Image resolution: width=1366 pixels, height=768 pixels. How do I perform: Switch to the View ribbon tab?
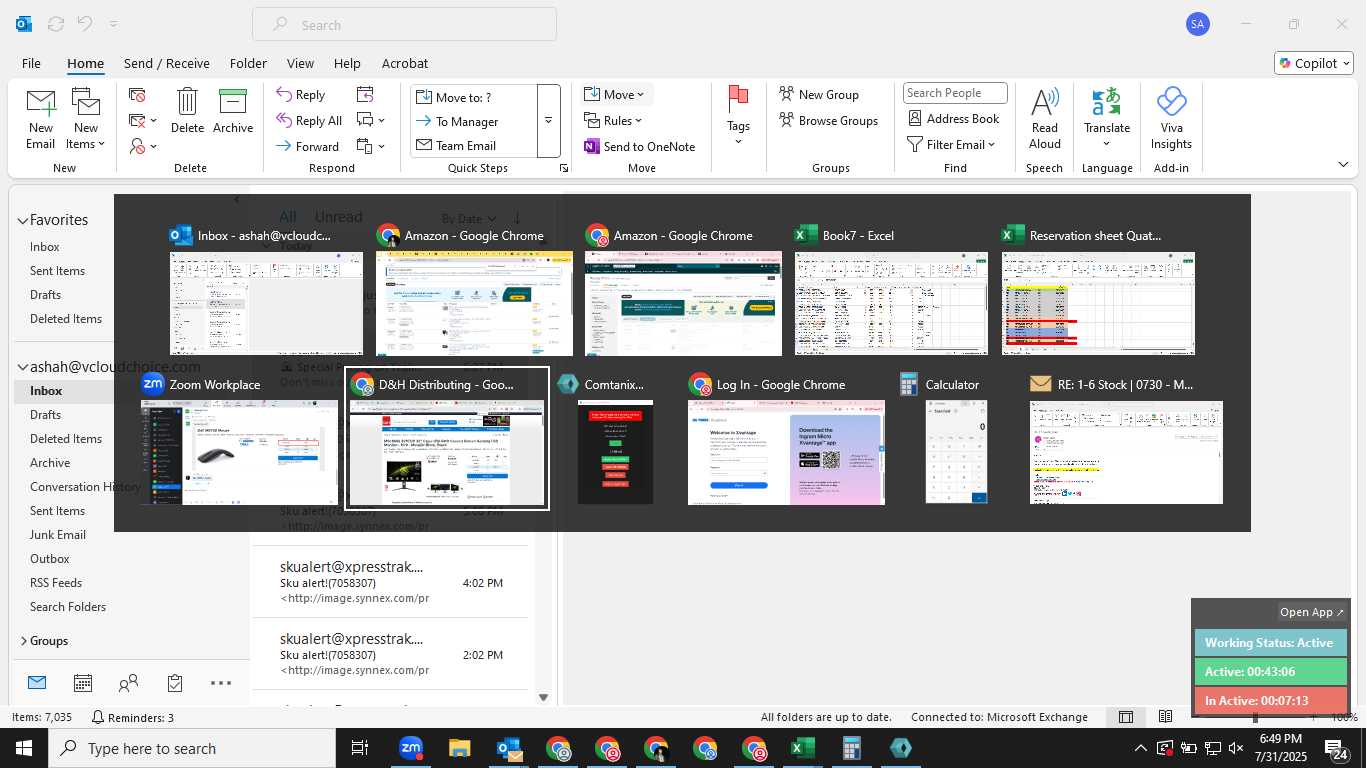point(300,63)
